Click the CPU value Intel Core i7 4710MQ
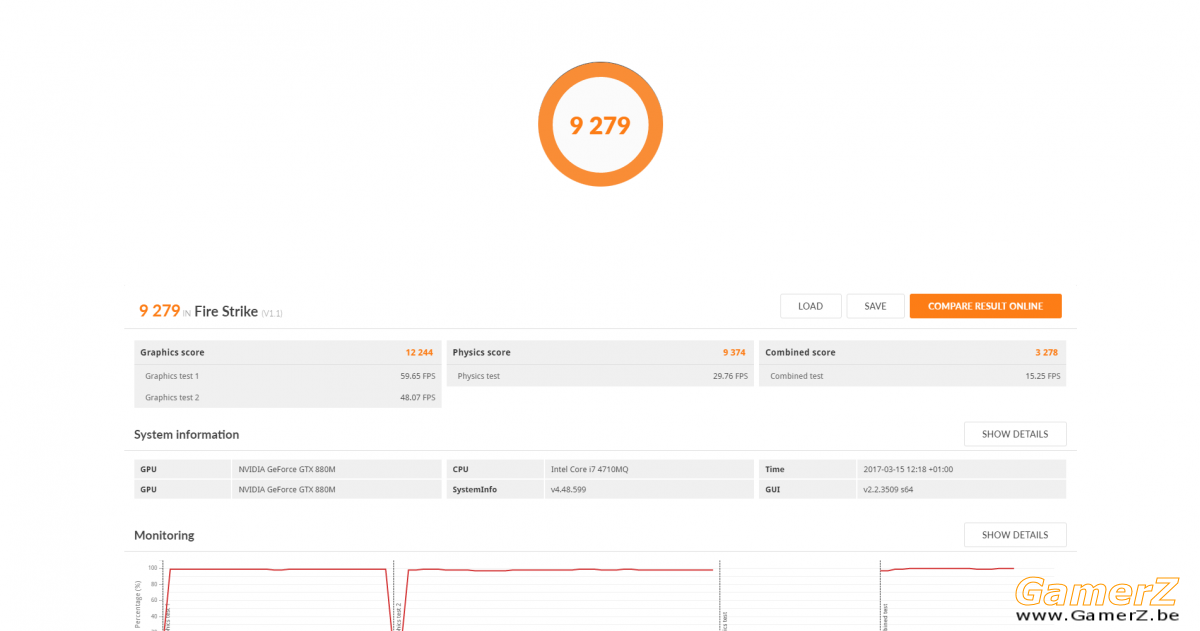This screenshot has height=631, width=1200. tap(589, 469)
